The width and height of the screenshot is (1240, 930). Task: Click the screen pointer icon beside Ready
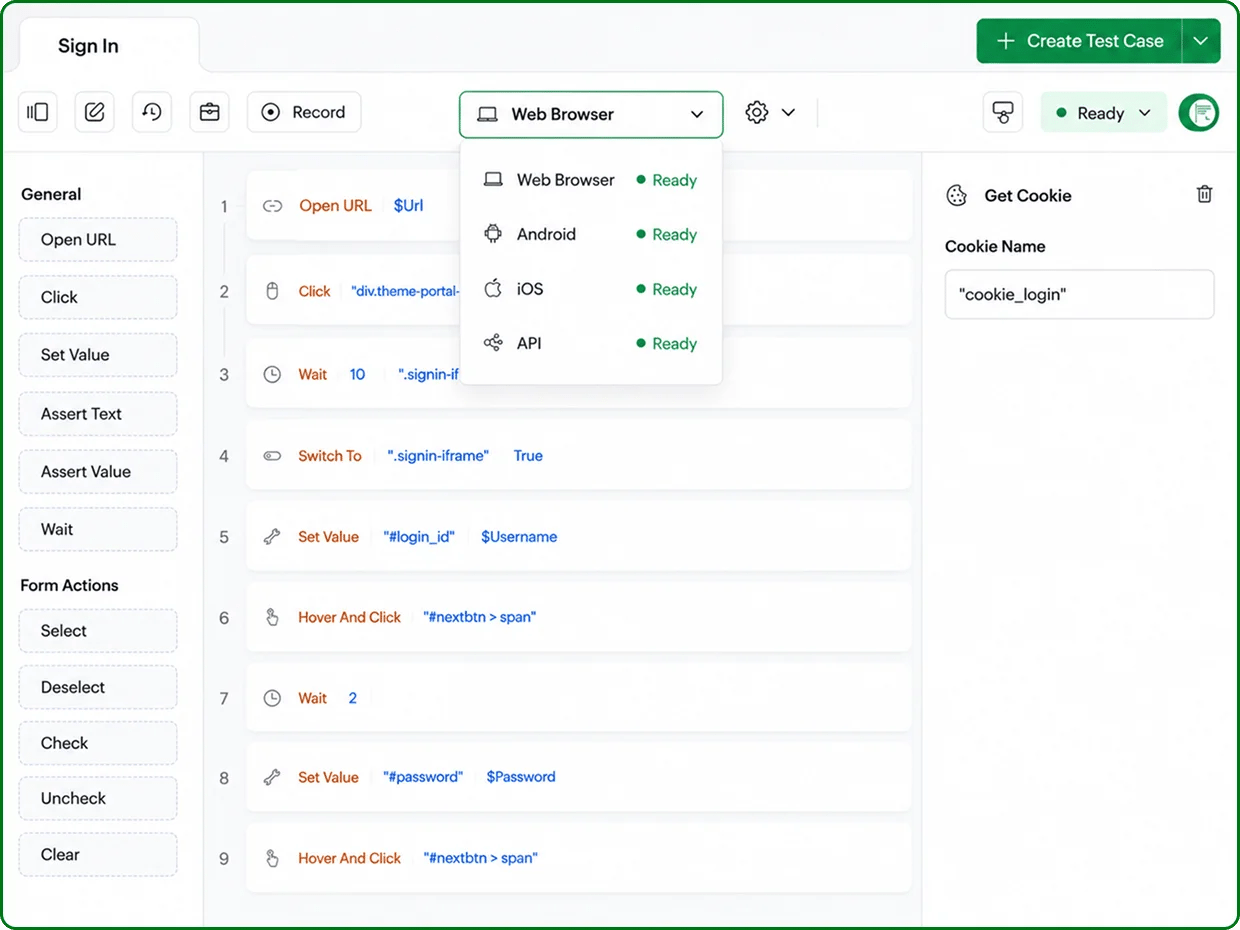tap(1003, 113)
